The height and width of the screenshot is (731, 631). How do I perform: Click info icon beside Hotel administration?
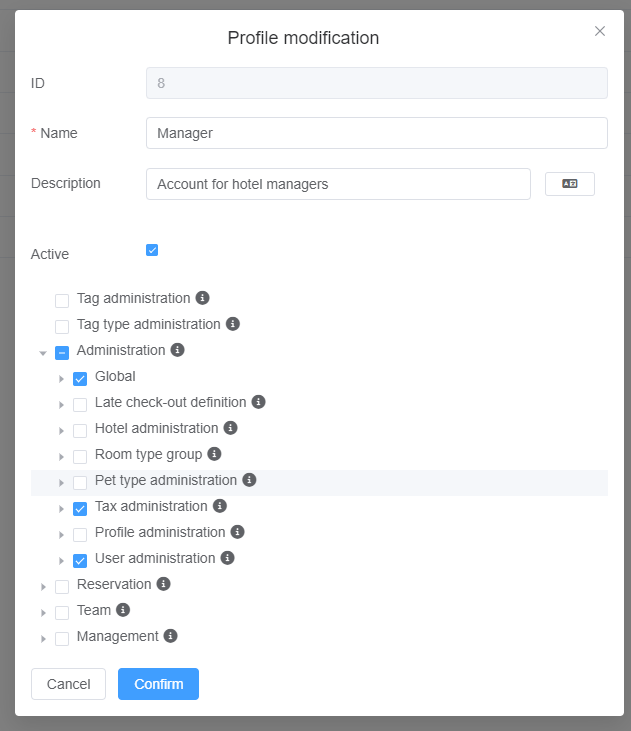230,428
